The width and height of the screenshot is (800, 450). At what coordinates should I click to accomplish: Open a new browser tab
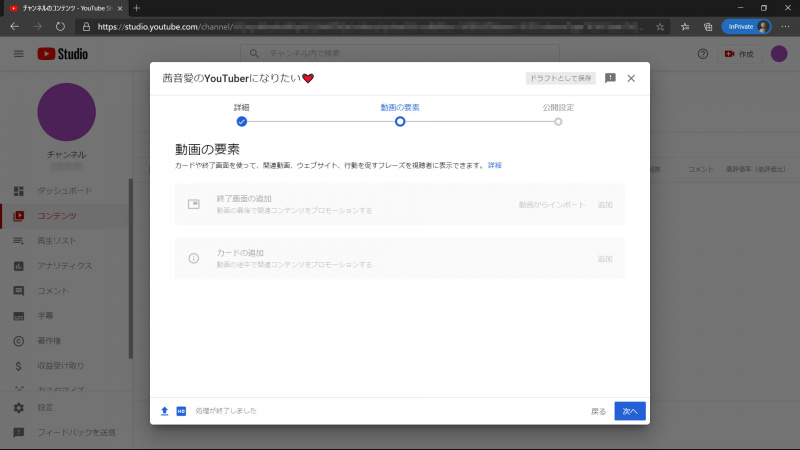coord(136,8)
